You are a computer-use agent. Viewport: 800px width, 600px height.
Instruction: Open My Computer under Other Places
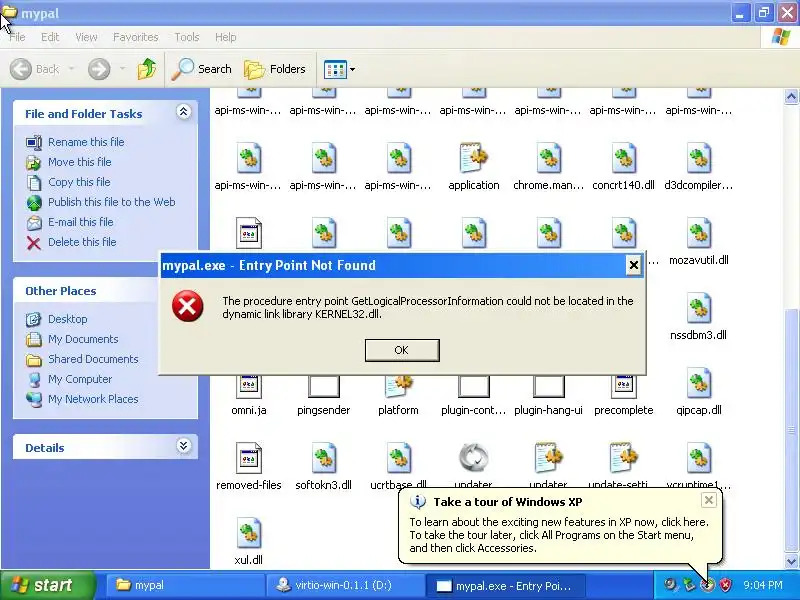point(80,379)
